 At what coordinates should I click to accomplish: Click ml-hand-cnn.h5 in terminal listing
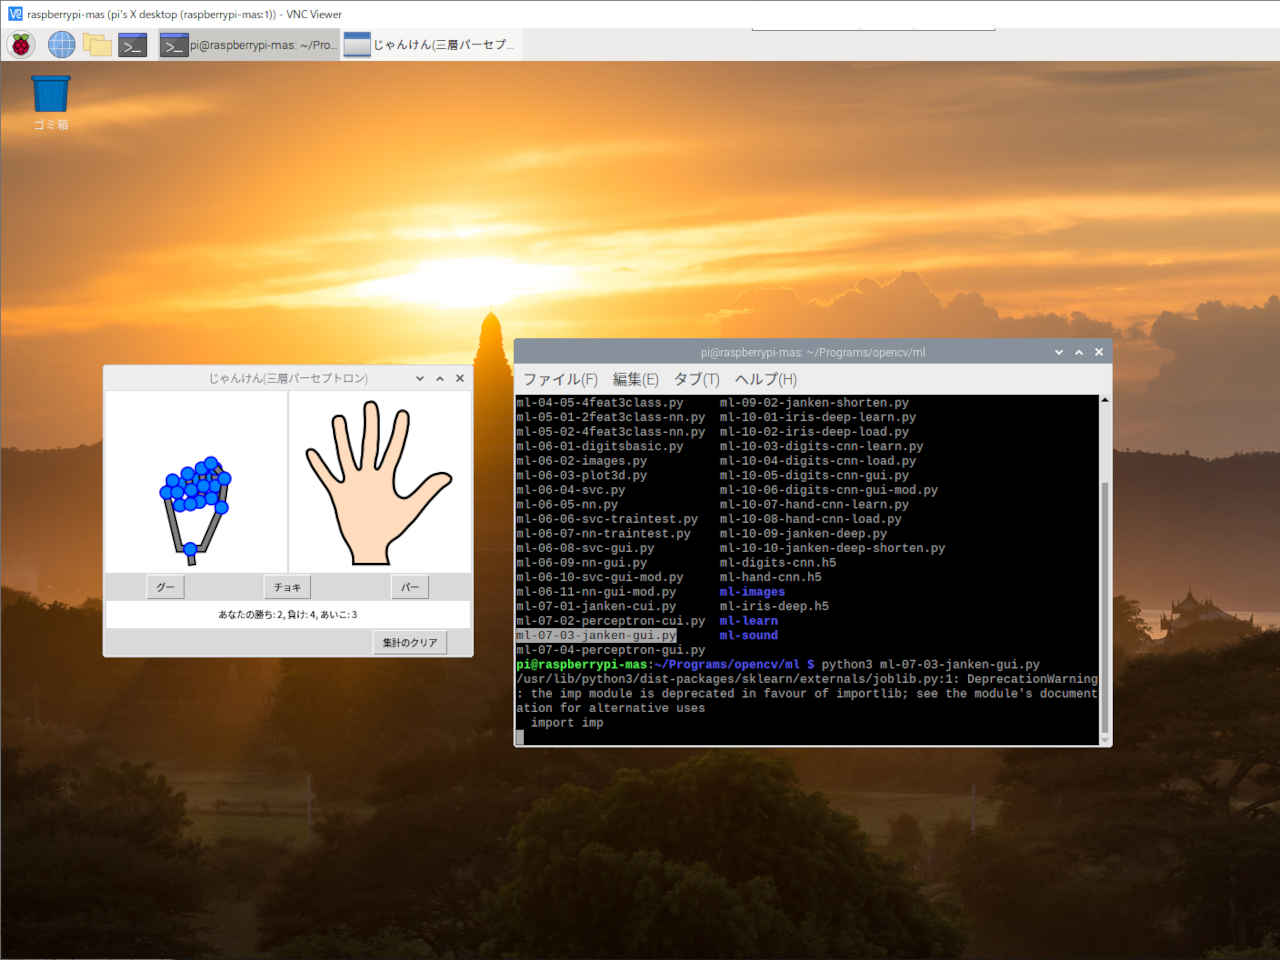770,577
